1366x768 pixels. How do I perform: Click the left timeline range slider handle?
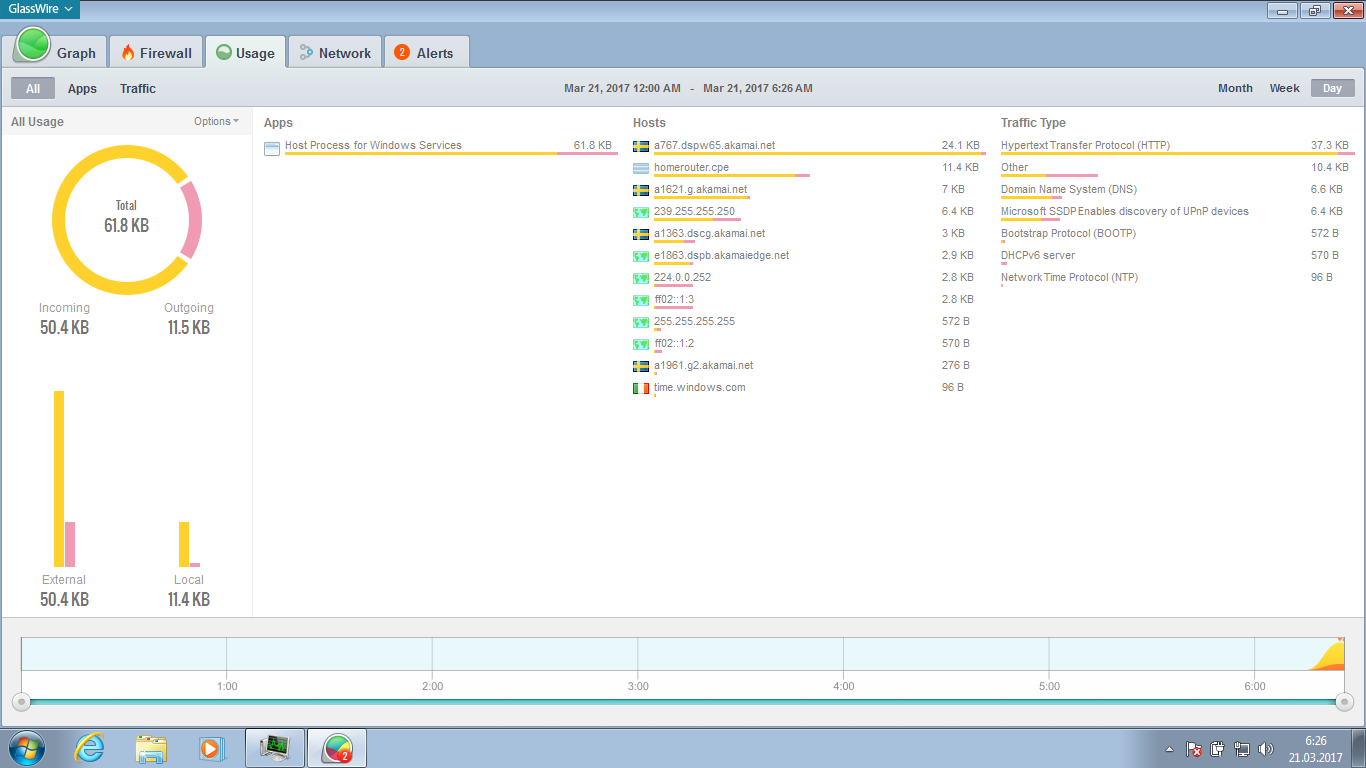point(21,702)
